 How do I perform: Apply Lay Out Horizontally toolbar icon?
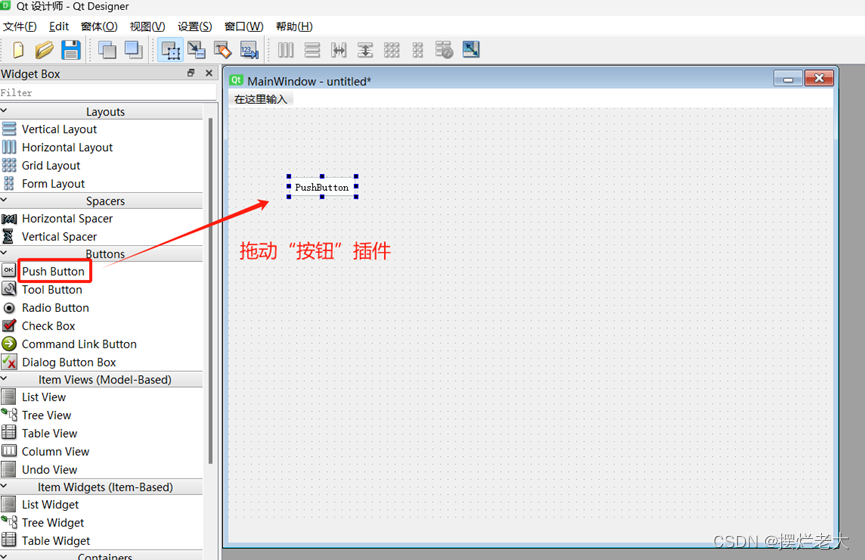(x=286, y=50)
